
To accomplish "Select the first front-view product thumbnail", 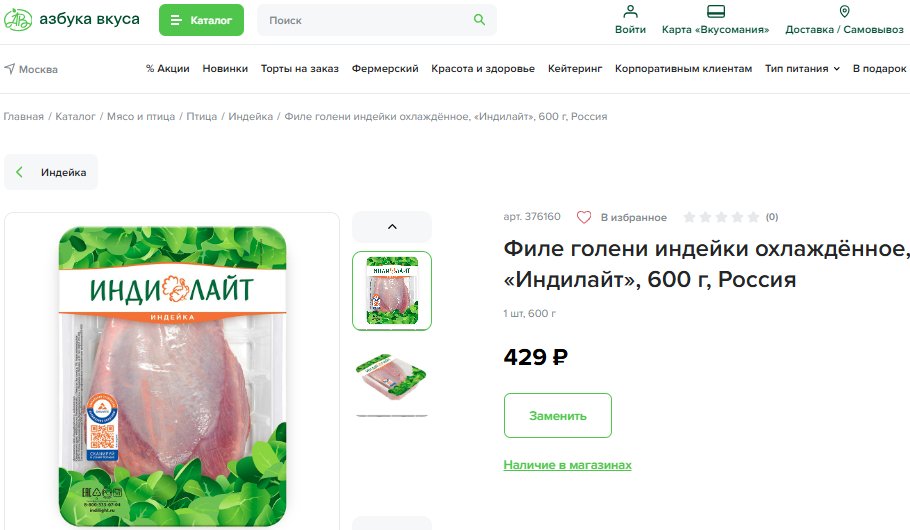I will [x=392, y=290].
